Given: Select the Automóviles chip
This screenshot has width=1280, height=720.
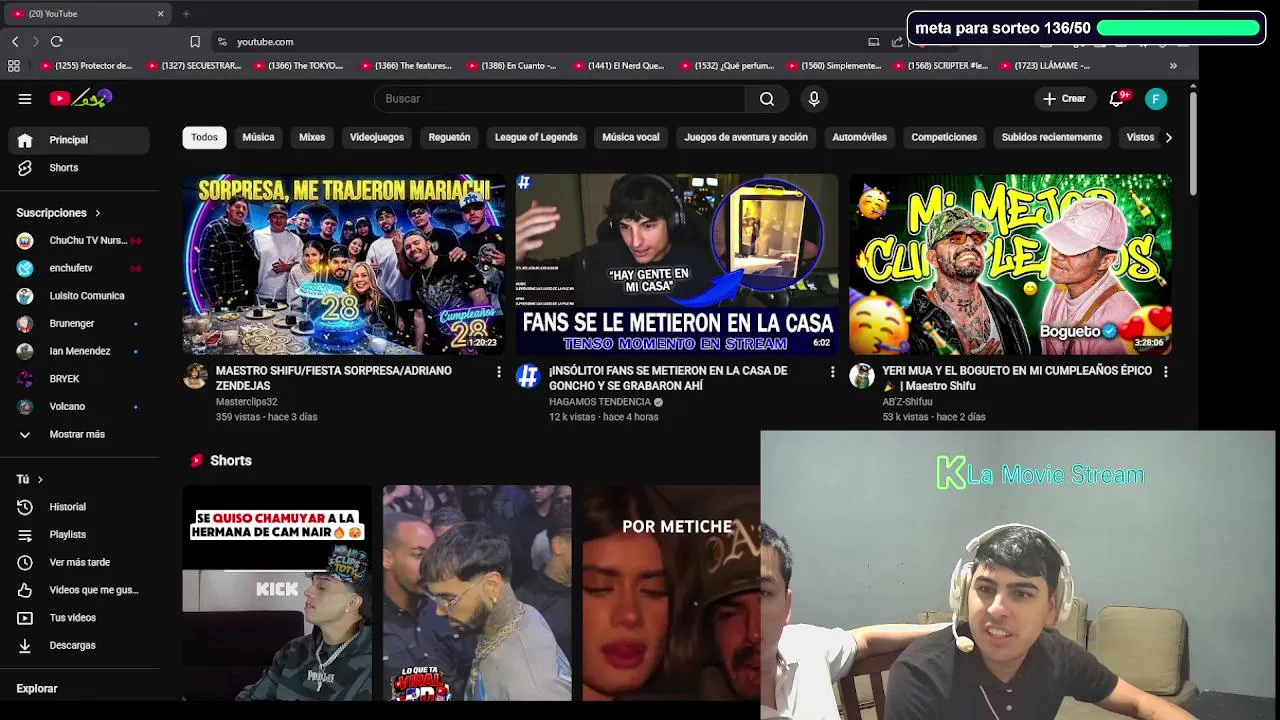Looking at the screenshot, I should tap(860, 137).
